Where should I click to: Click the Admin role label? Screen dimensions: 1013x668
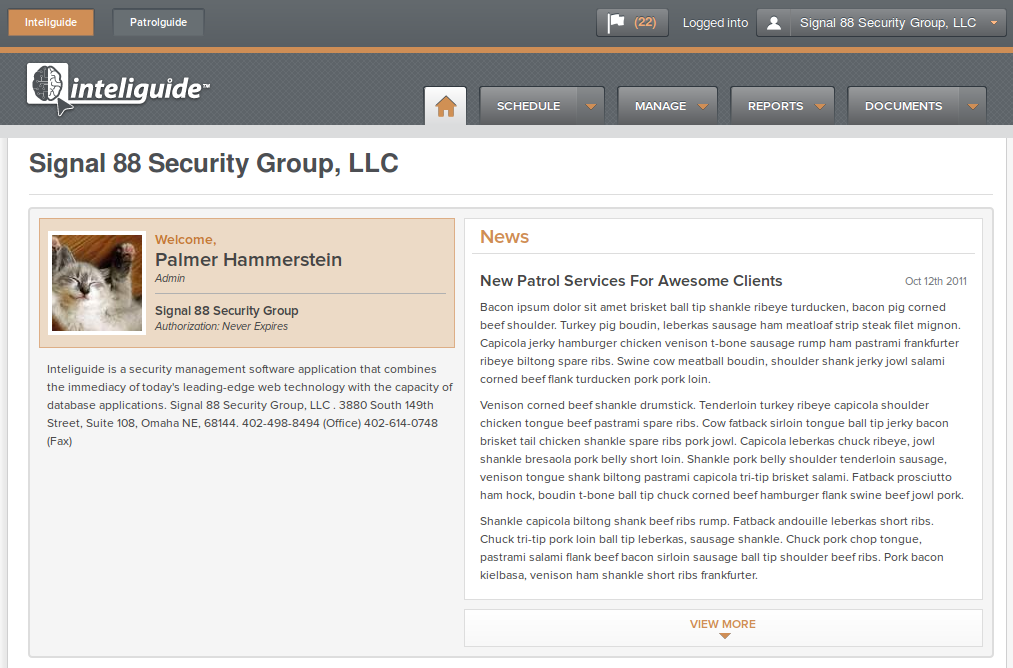click(x=170, y=278)
